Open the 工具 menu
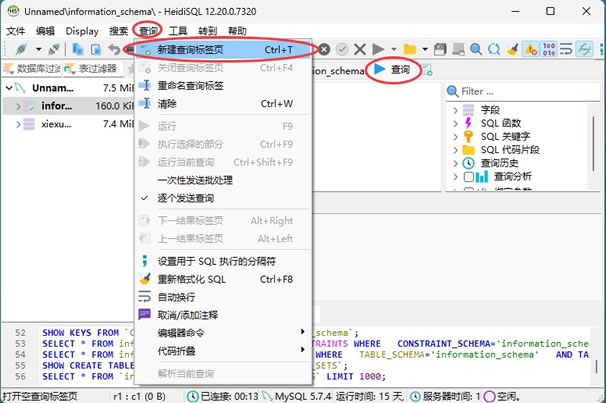 [x=178, y=31]
